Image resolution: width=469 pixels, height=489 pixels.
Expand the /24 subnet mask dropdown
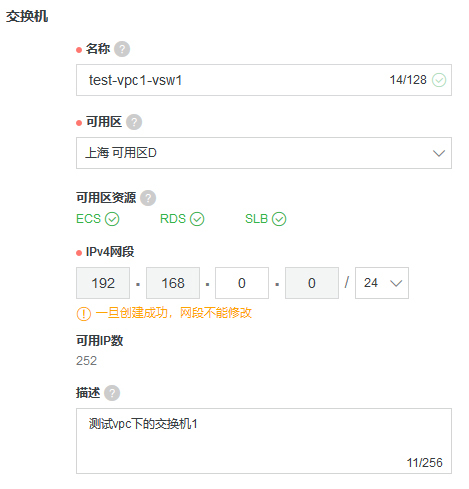pos(382,283)
